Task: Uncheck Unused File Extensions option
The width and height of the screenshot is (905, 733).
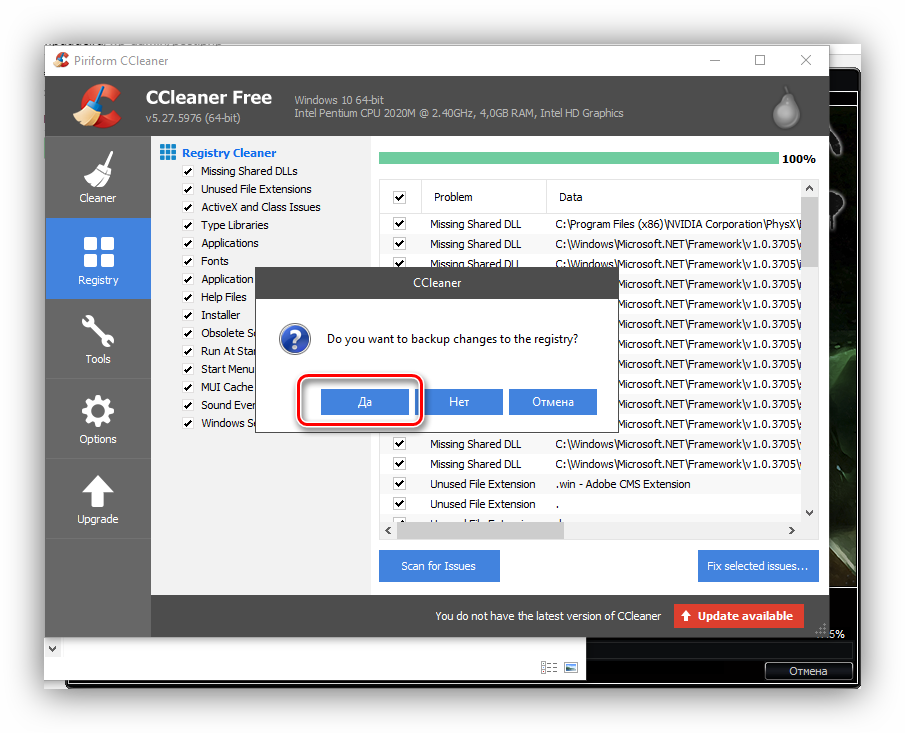Action: coord(188,189)
